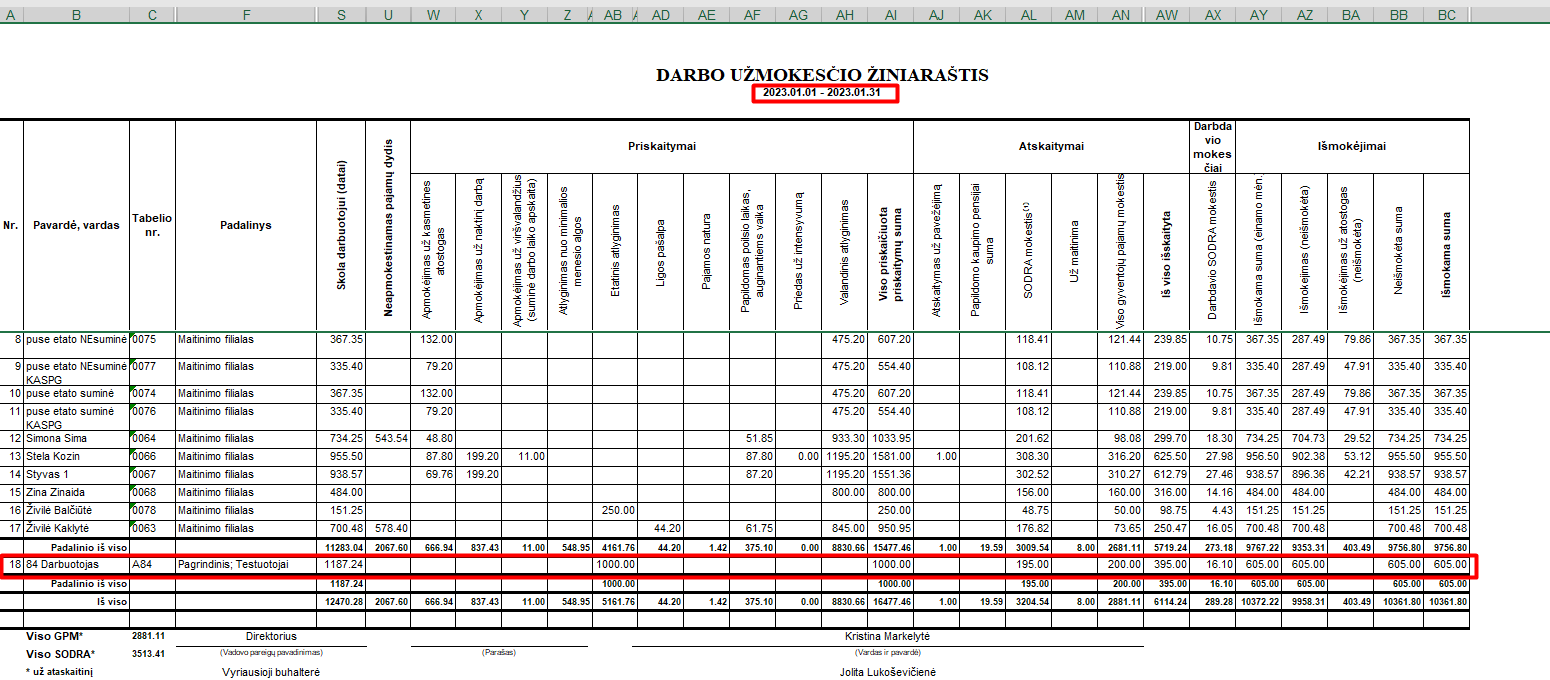The image size is (1550, 680).
Task: Click the subtotal '15477.46'
Action: coord(892,547)
